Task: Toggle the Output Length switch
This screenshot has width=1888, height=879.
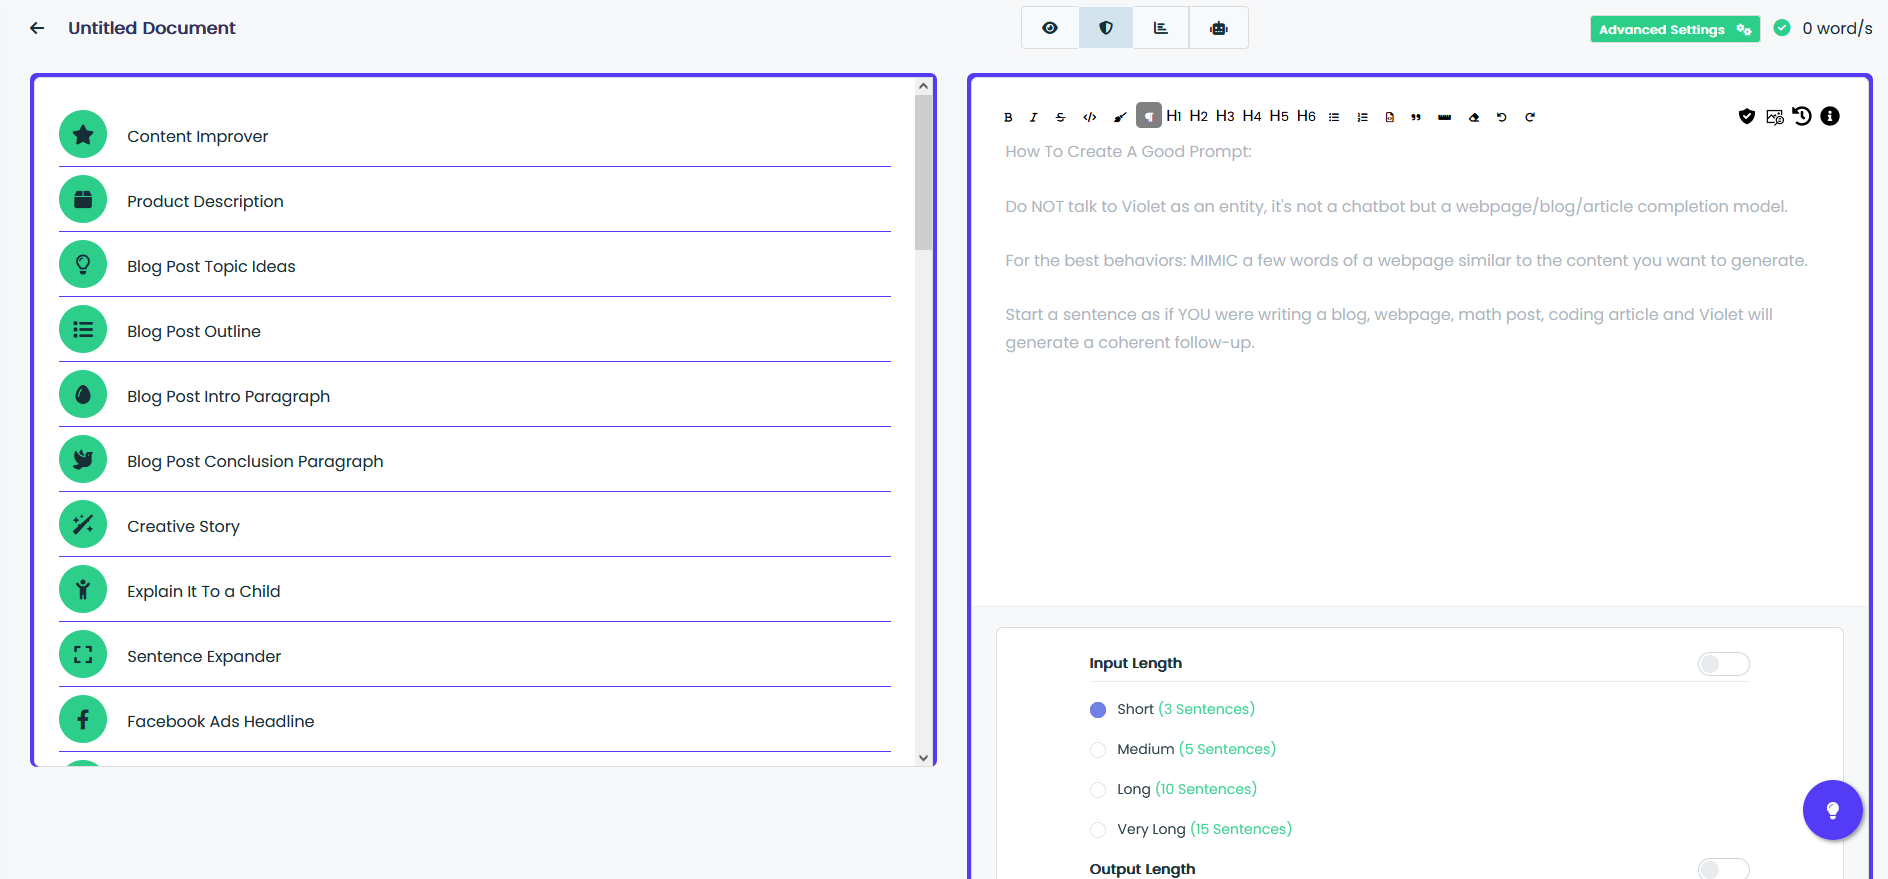Action: point(1724,869)
